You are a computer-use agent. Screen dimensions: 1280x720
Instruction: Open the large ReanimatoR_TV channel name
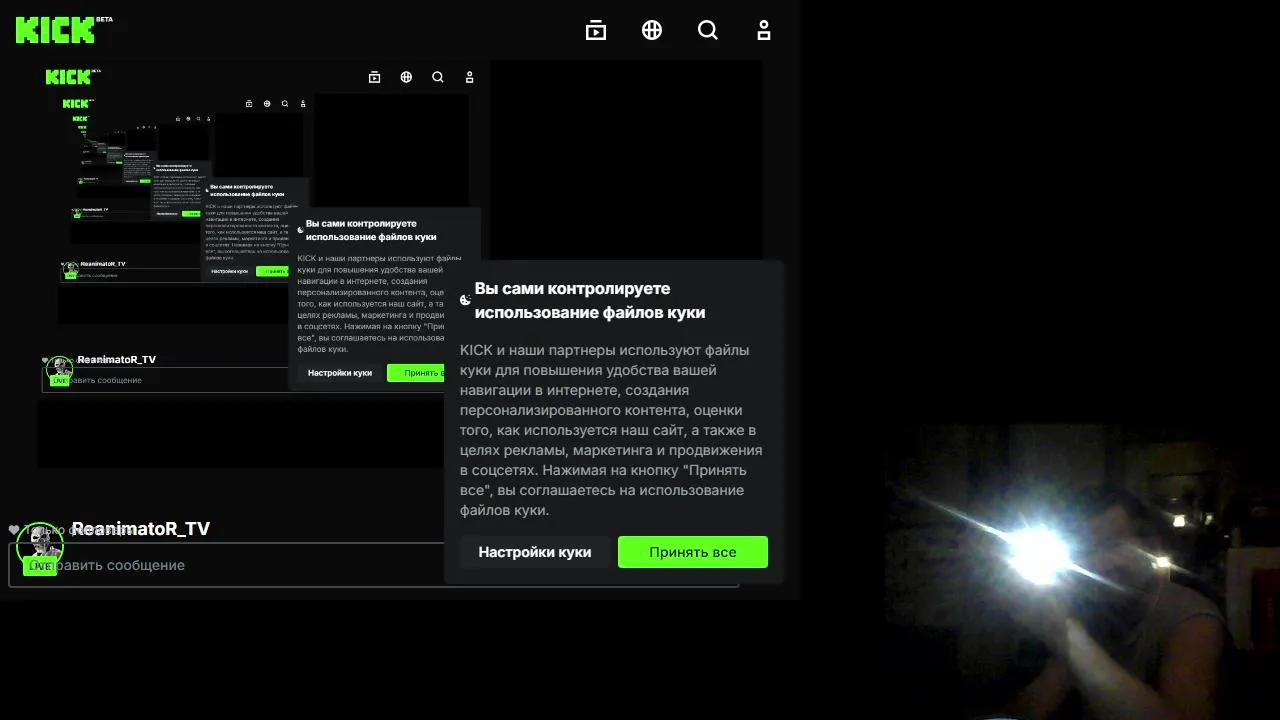click(141, 529)
